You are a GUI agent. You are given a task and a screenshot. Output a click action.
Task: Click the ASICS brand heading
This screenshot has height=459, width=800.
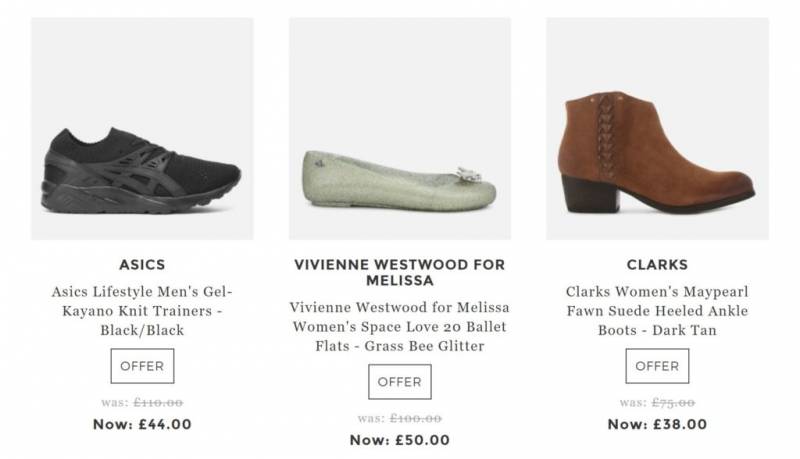pyautogui.click(x=142, y=265)
